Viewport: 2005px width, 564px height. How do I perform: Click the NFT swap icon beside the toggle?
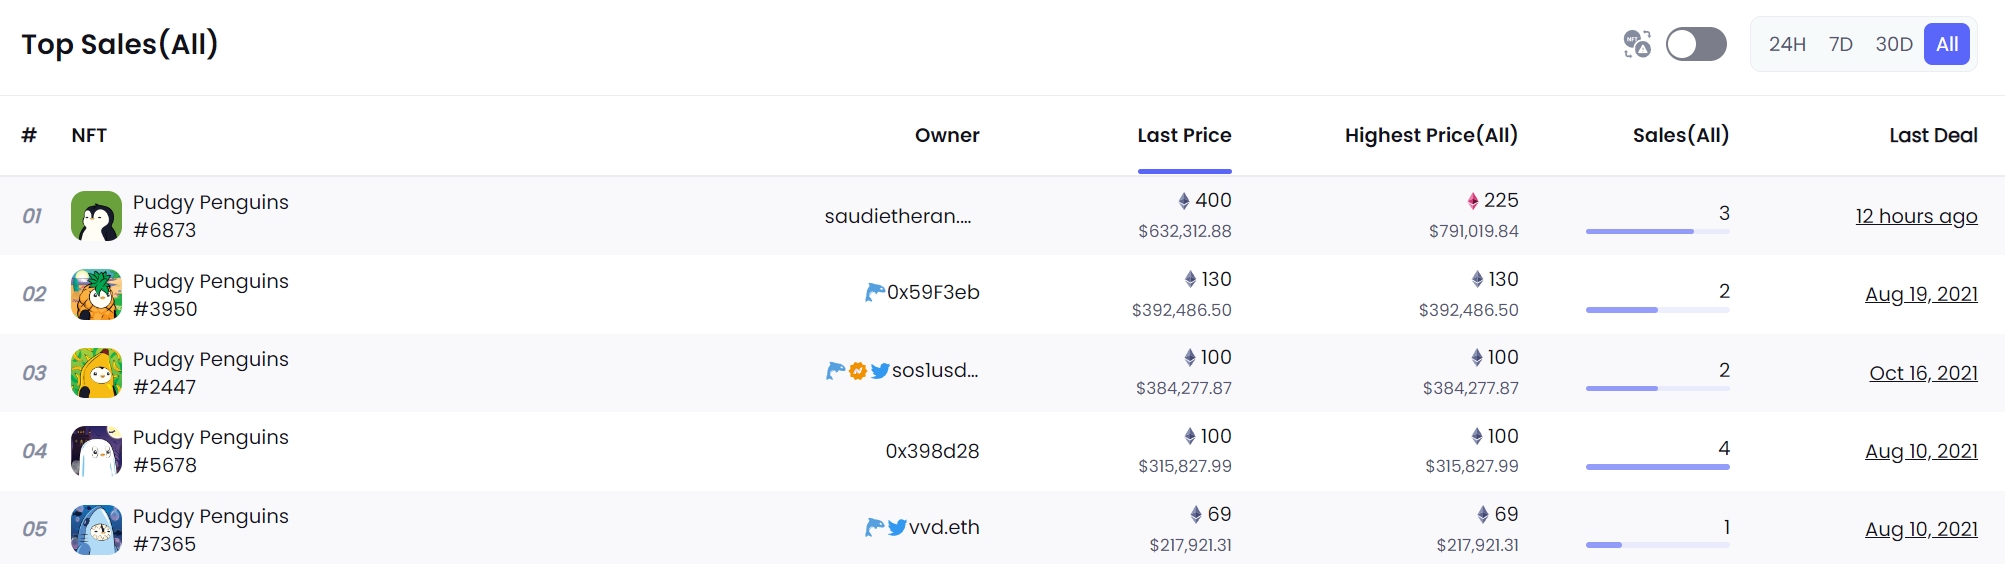point(1637,44)
